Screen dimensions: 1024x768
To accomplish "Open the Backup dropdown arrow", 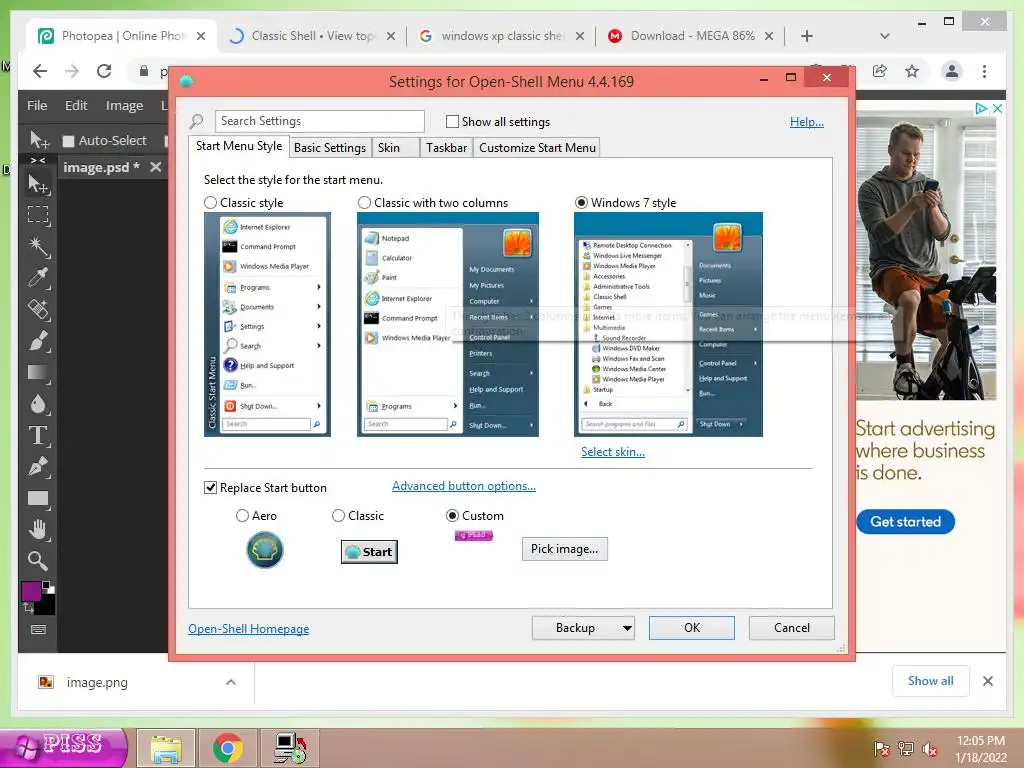I will click(x=627, y=628).
